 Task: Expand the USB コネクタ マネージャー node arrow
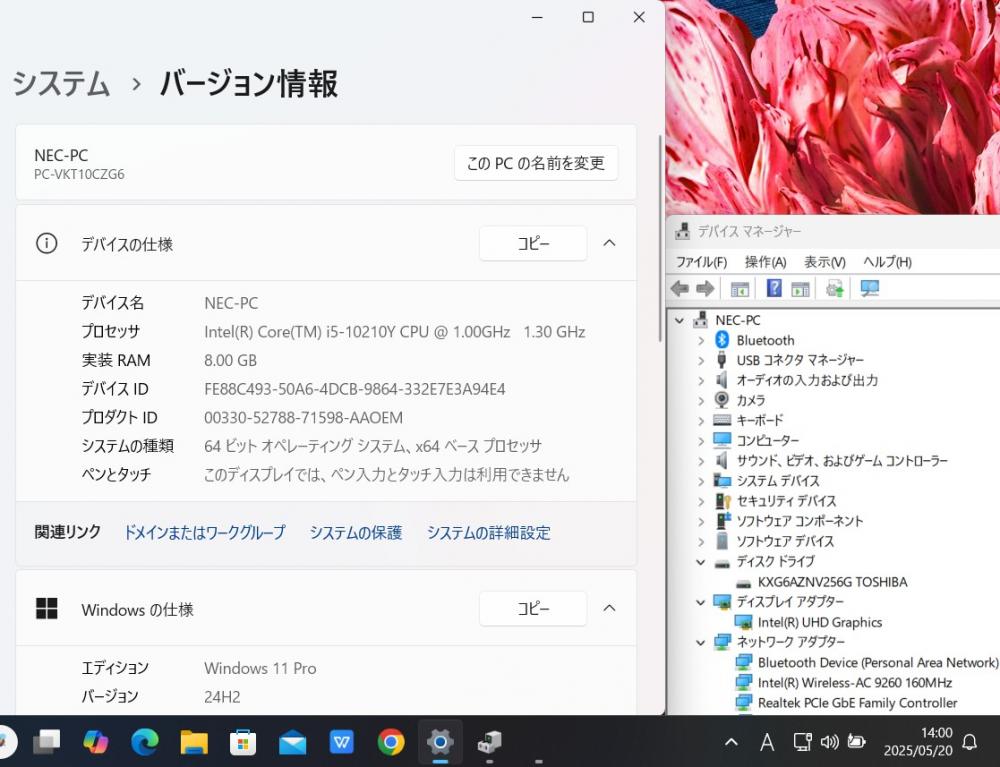coord(701,360)
